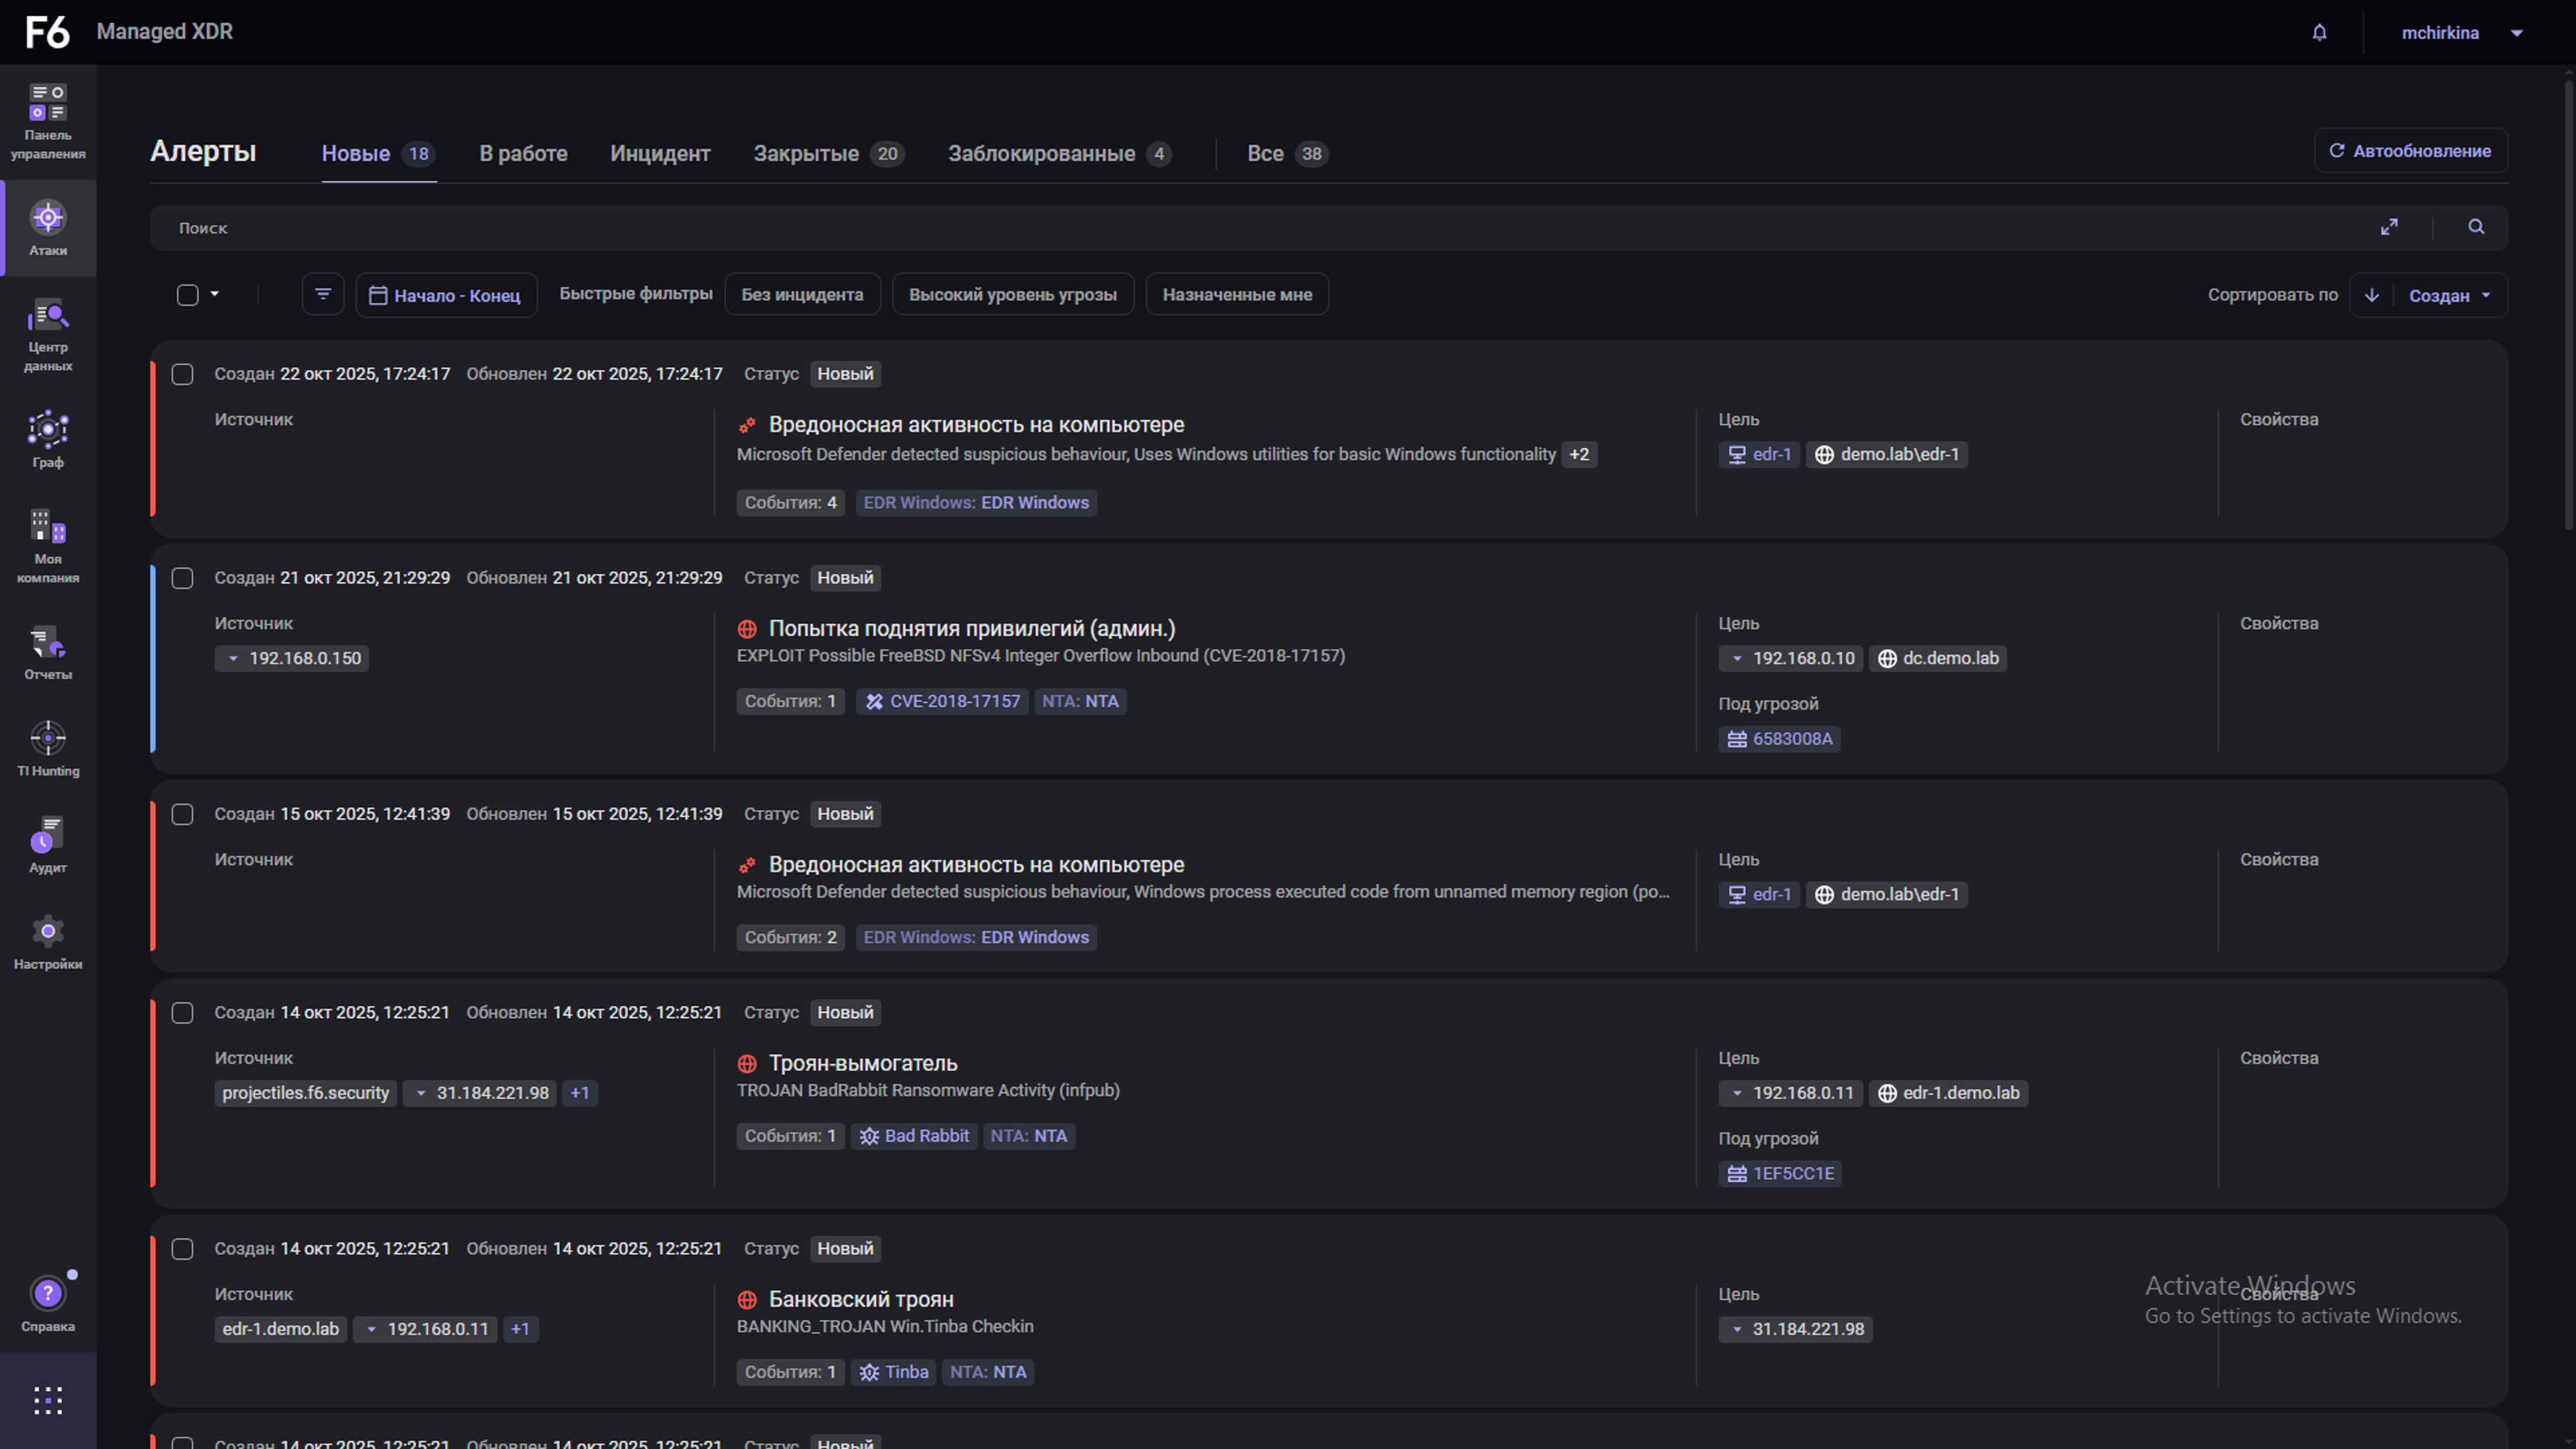
Task: Open the Граф sidebar section
Action: click(x=48, y=440)
